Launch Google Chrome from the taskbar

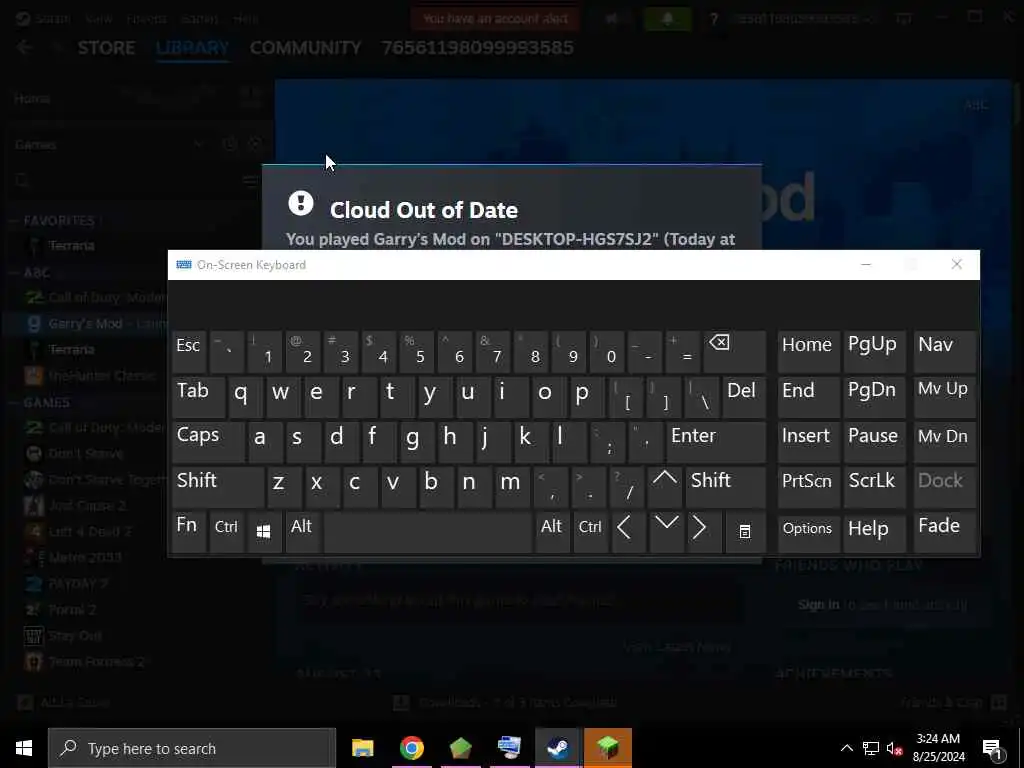tap(411, 748)
